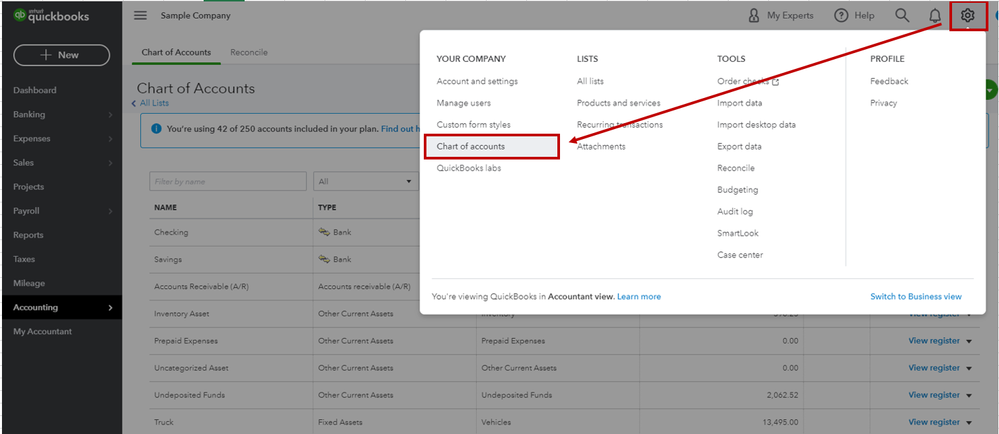Open Audit log under Tools
The image size is (999, 434).
coord(735,212)
